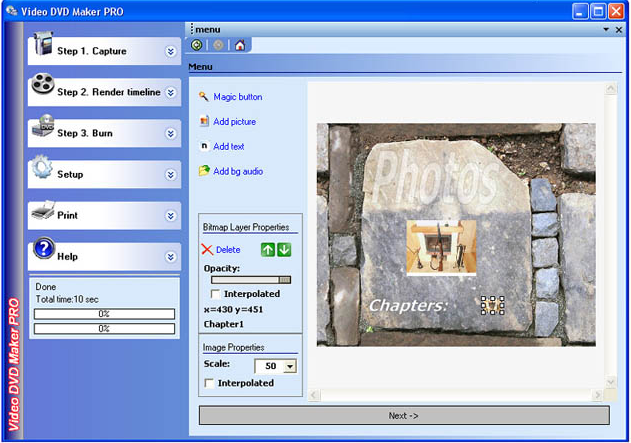Viewport: 631px width, 443px height.
Task: Click the Add picture icon
Action: pyautogui.click(x=204, y=121)
